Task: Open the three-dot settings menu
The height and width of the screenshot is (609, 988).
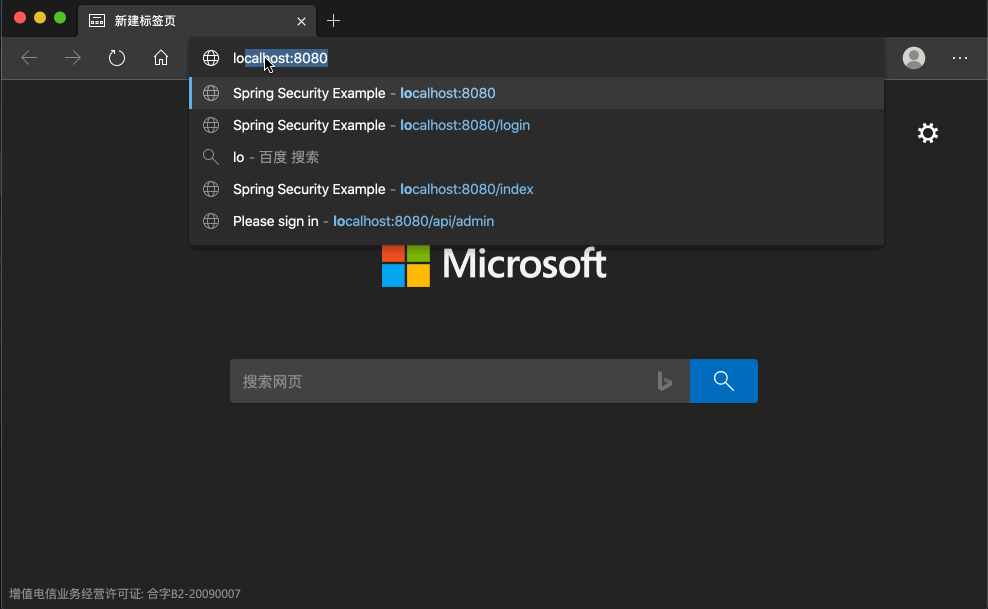Action: pyautogui.click(x=960, y=58)
